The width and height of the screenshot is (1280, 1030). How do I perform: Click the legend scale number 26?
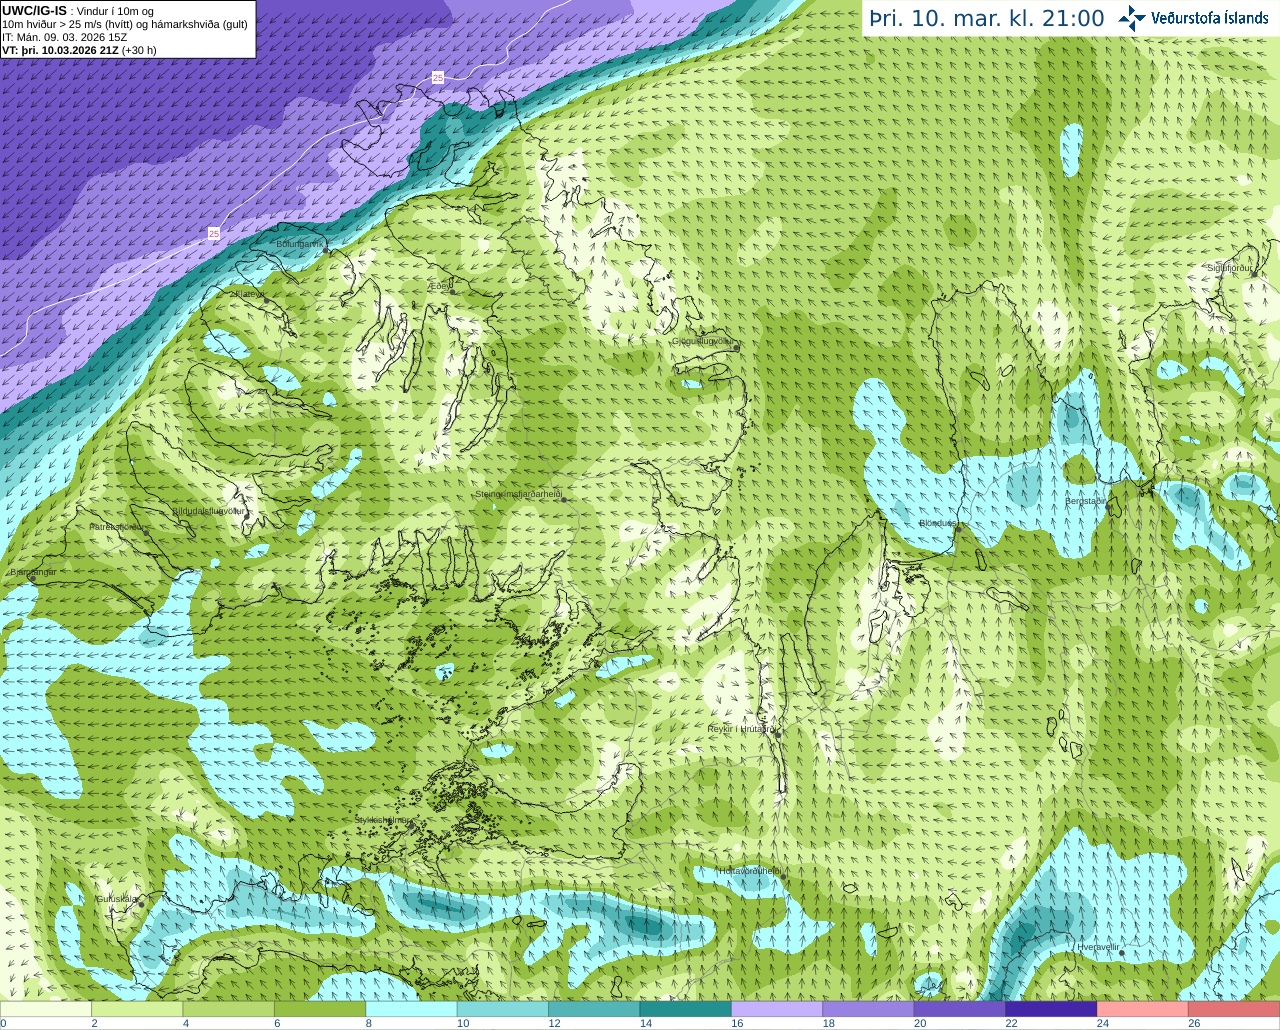(x=1194, y=1023)
